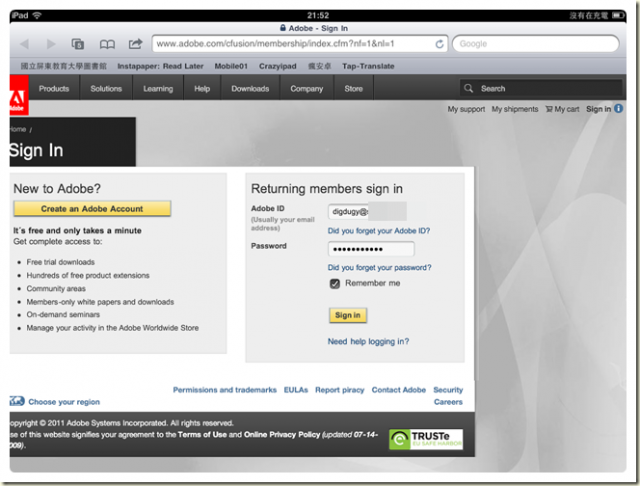Open the 國立屏東教育大學圖書館 bookmark
This screenshot has width=640, height=486.
[x=64, y=66]
